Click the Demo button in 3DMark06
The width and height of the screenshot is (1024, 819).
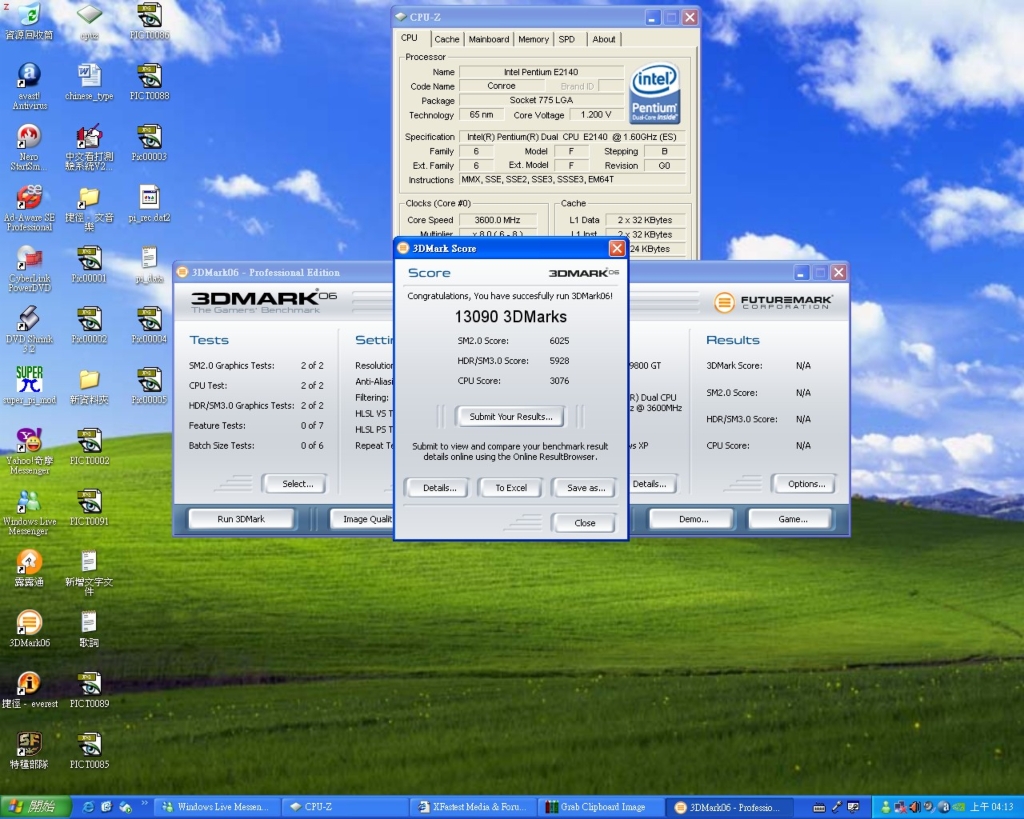(693, 519)
